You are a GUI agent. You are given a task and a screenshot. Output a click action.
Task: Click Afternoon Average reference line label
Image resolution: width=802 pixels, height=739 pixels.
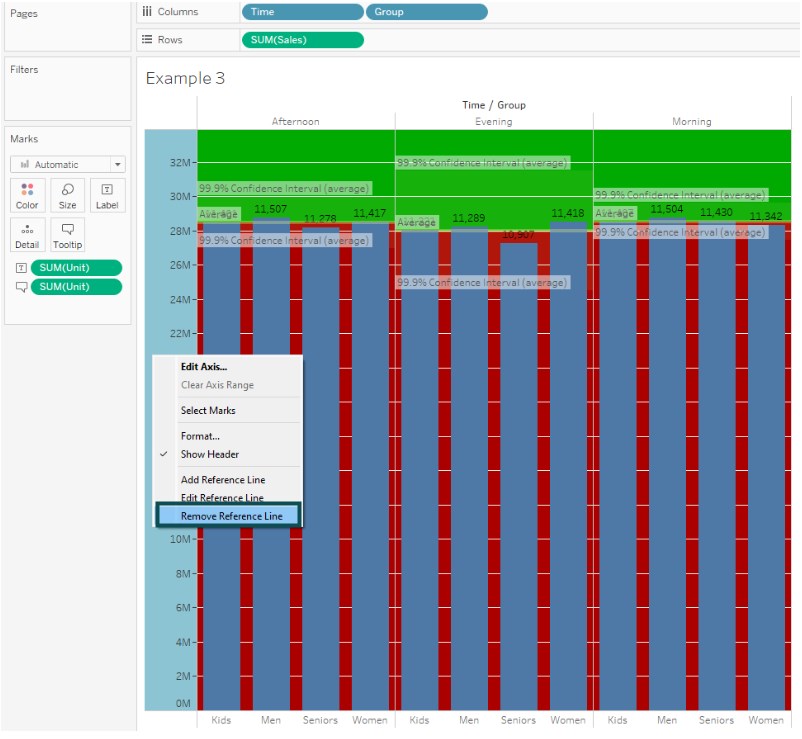[x=218, y=214]
